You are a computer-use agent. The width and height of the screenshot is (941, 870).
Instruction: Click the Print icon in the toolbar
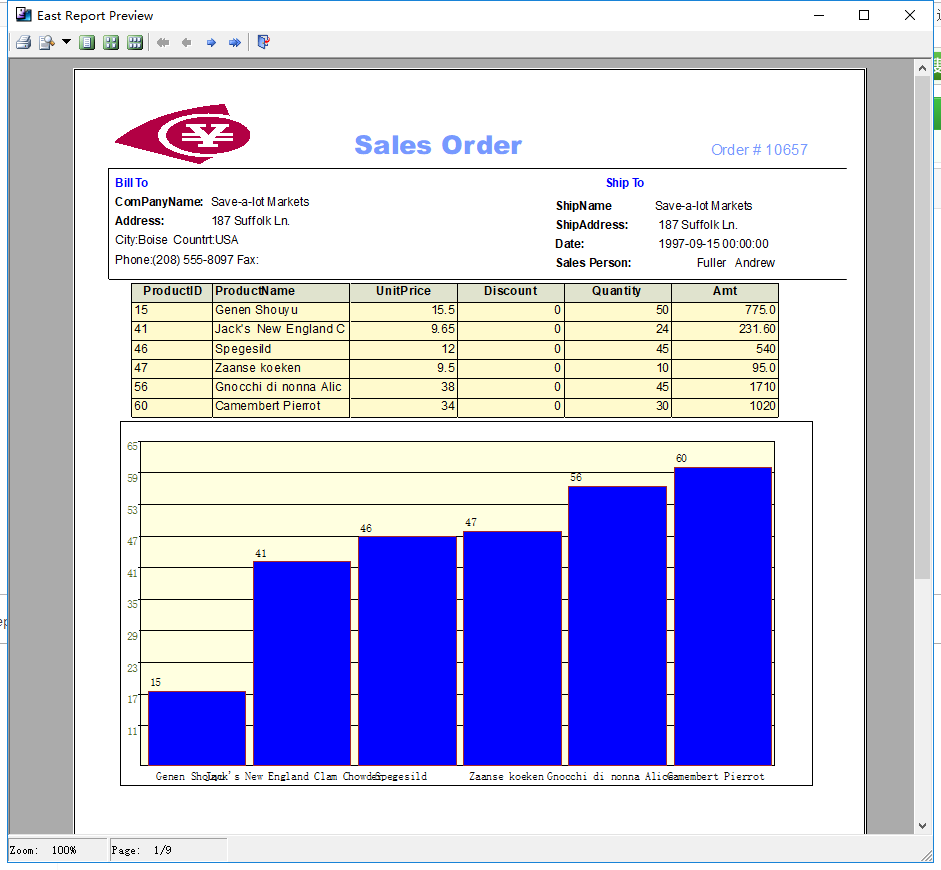[23, 43]
